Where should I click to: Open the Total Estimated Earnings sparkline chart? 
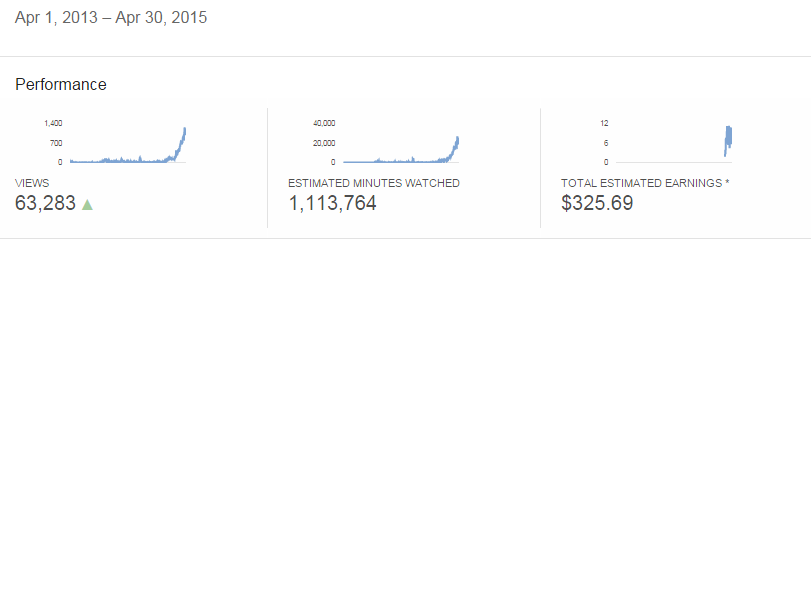coord(674,143)
